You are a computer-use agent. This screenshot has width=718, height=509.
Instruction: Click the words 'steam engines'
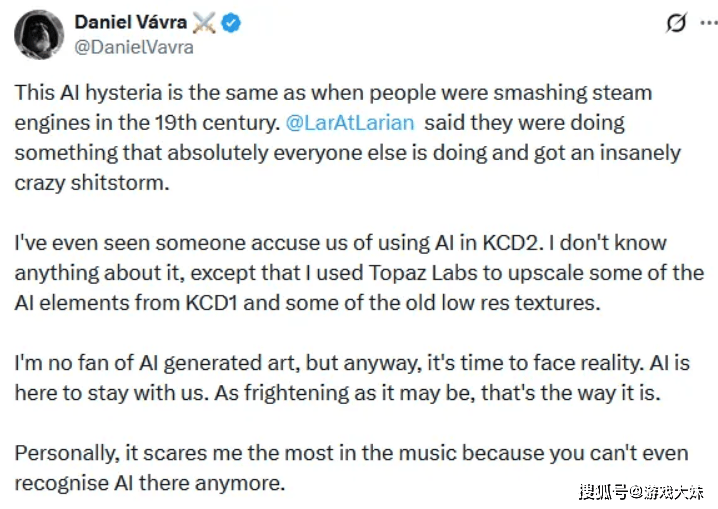pos(598,93)
